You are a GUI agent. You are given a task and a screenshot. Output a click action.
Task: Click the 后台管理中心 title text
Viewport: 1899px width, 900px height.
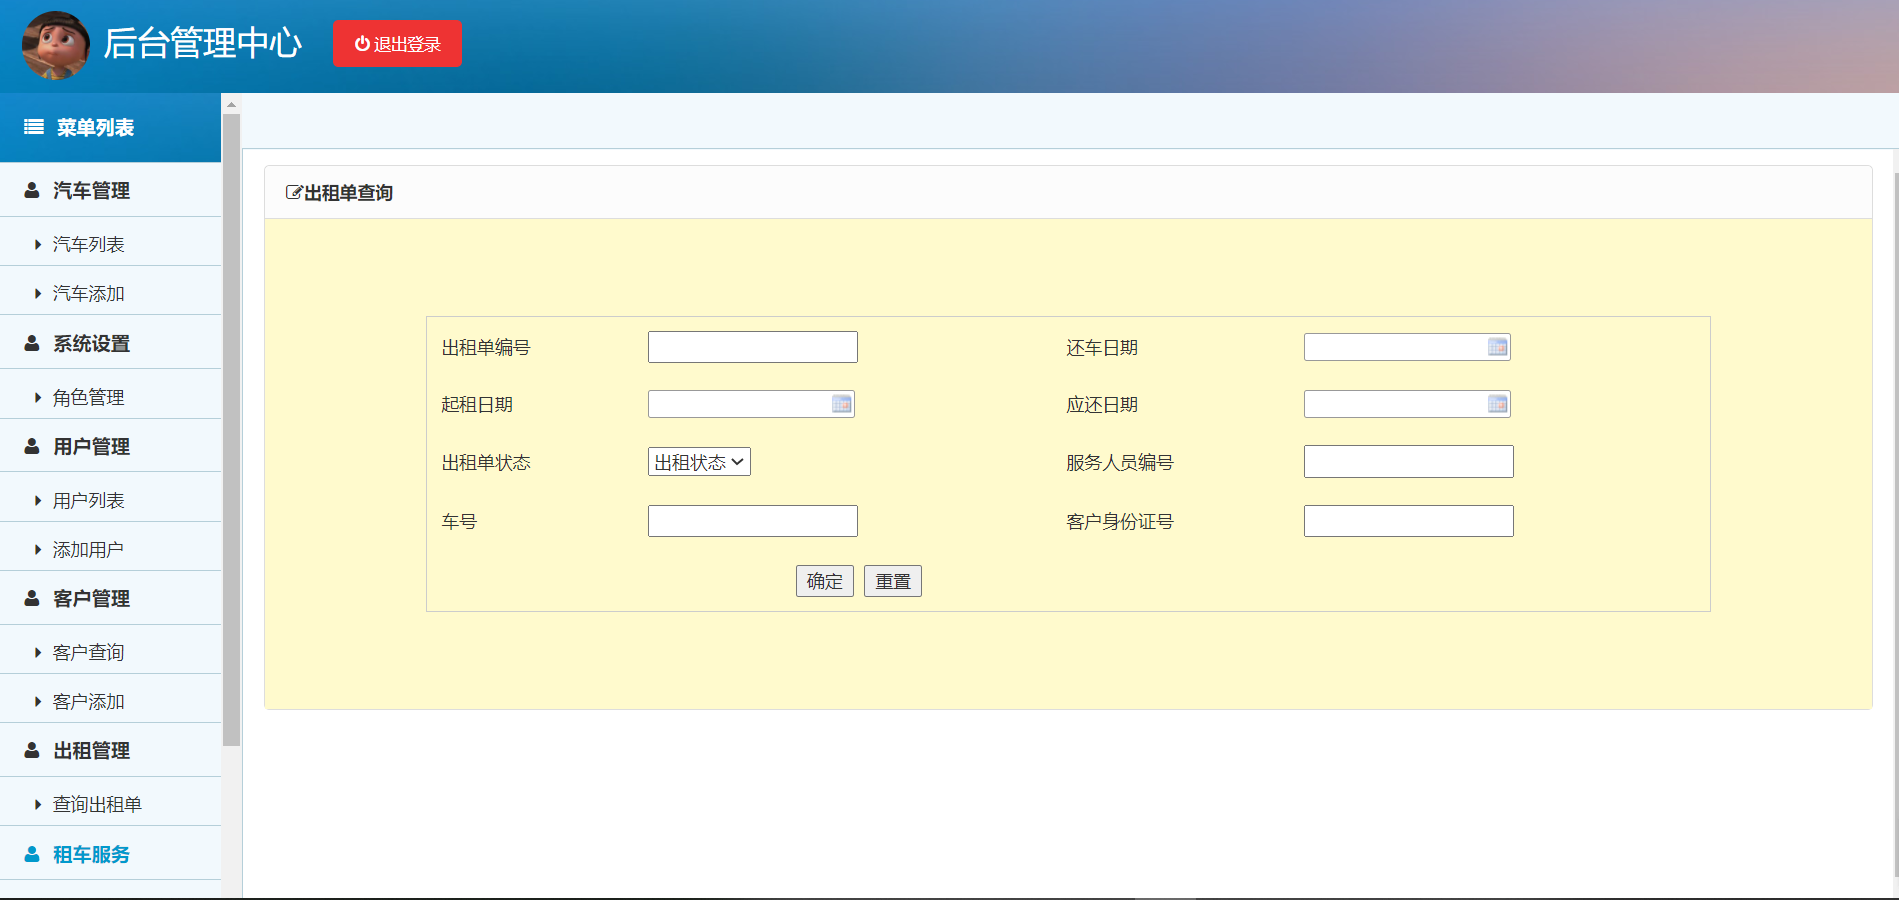pos(202,44)
